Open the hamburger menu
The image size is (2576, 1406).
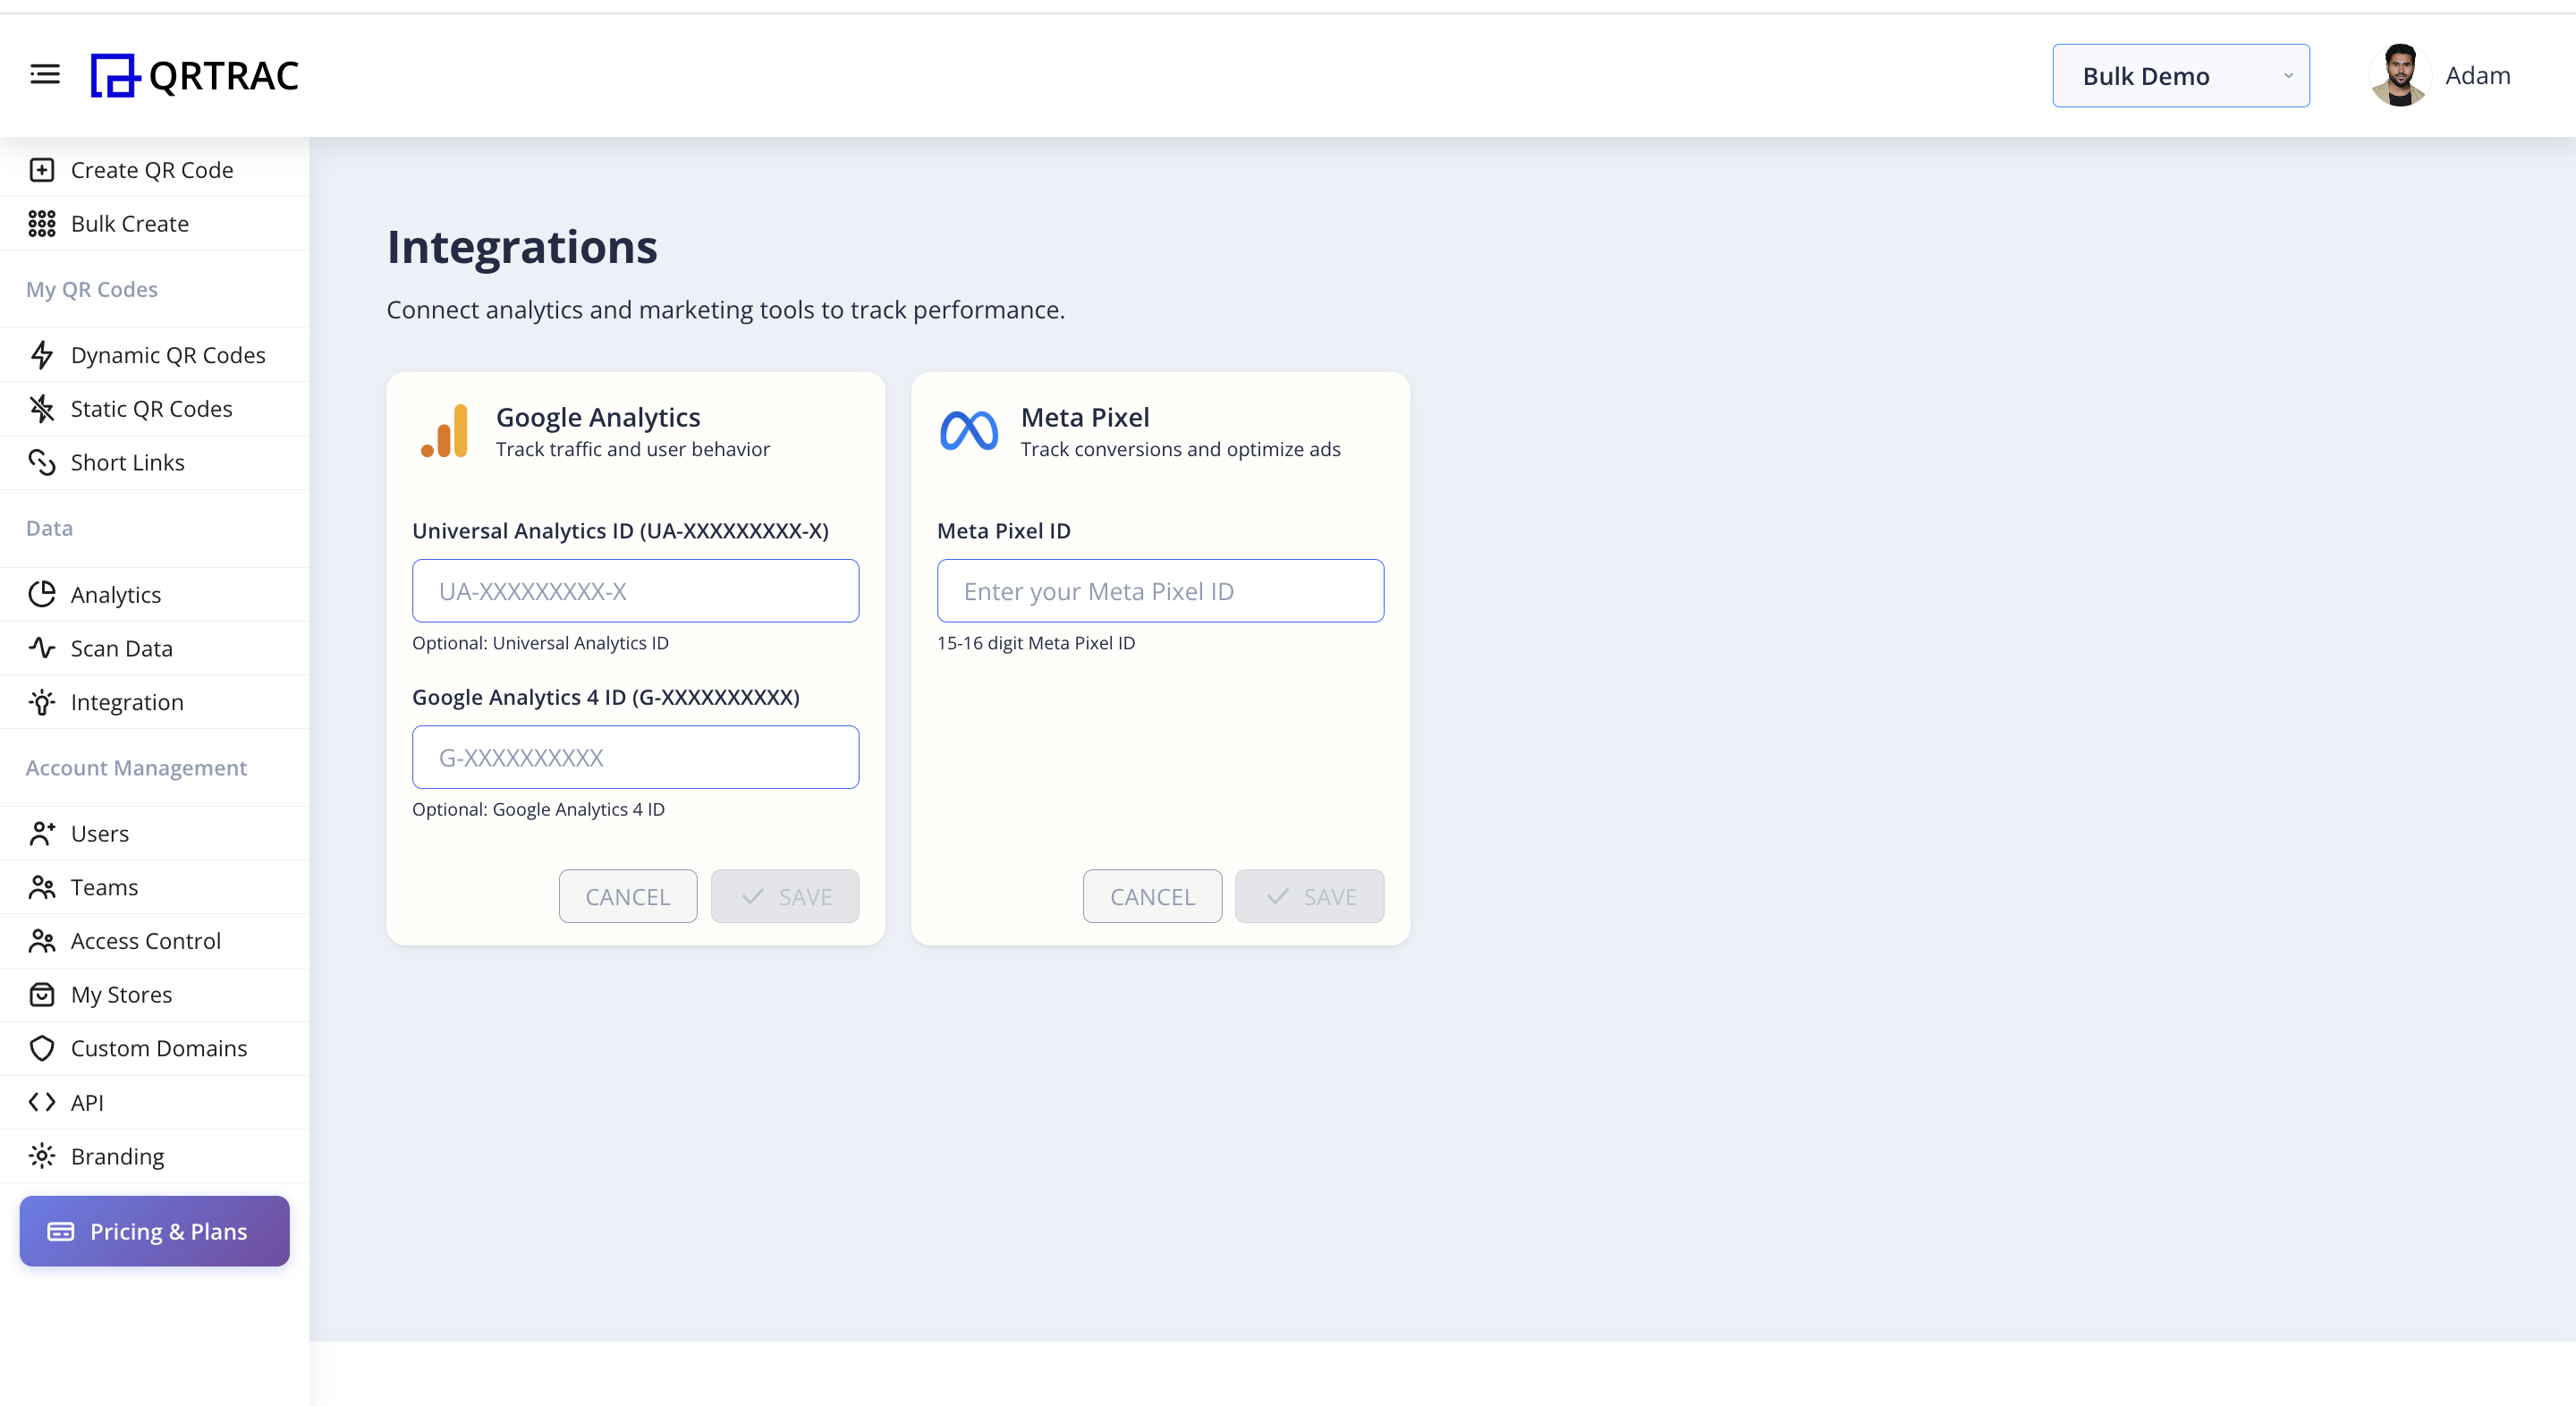[x=45, y=74]
